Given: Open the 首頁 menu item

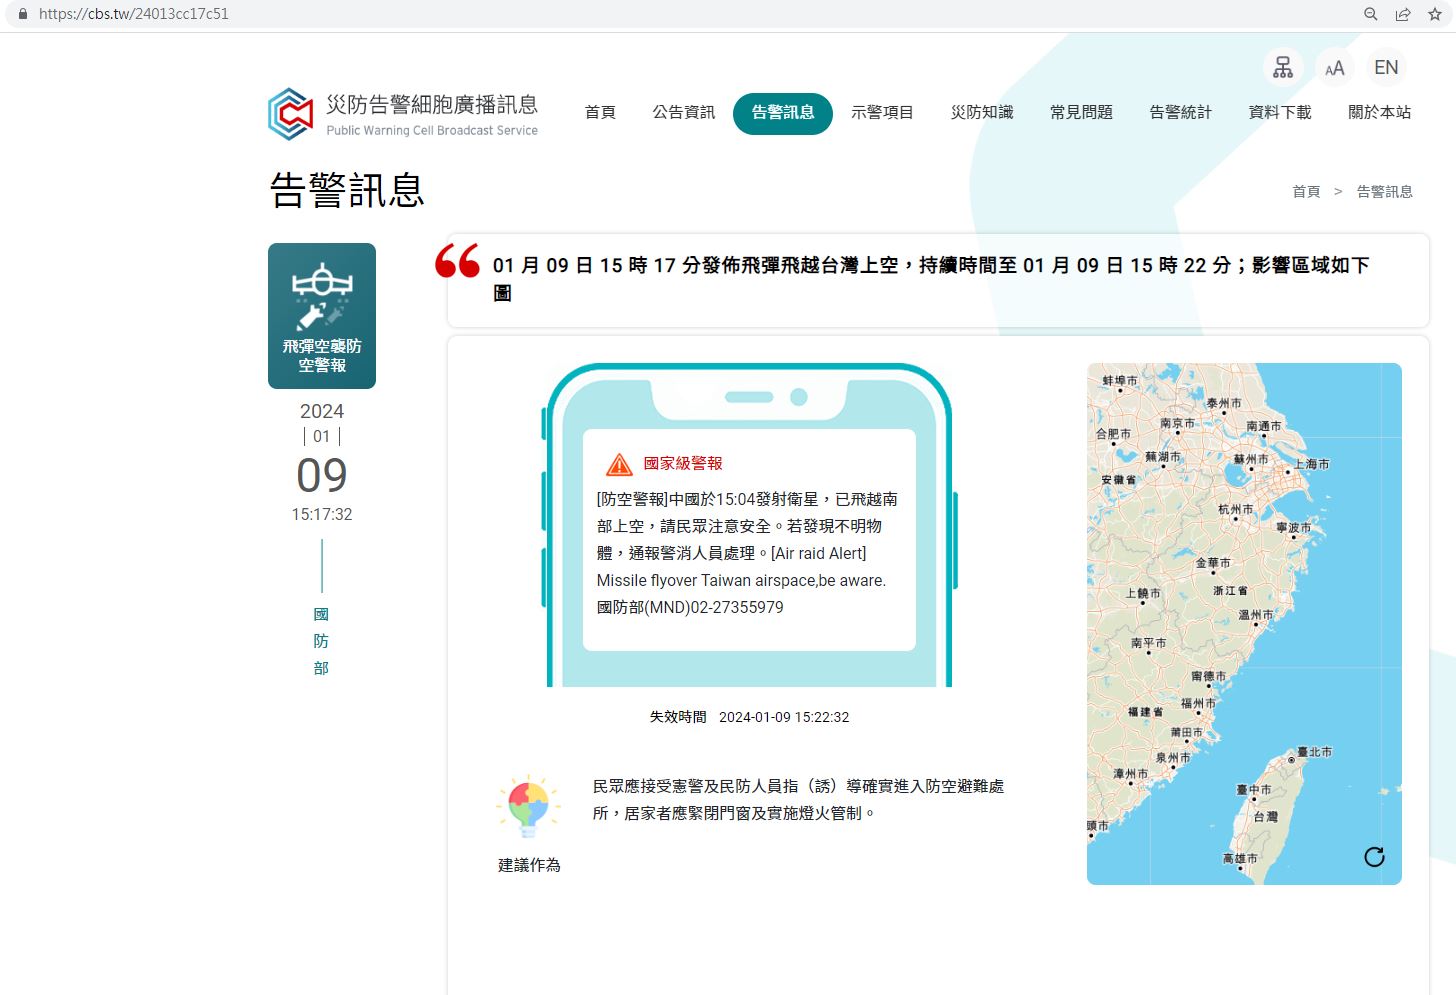Looking at the screenshot, I should pyautogui.click(x=600, y=113).
